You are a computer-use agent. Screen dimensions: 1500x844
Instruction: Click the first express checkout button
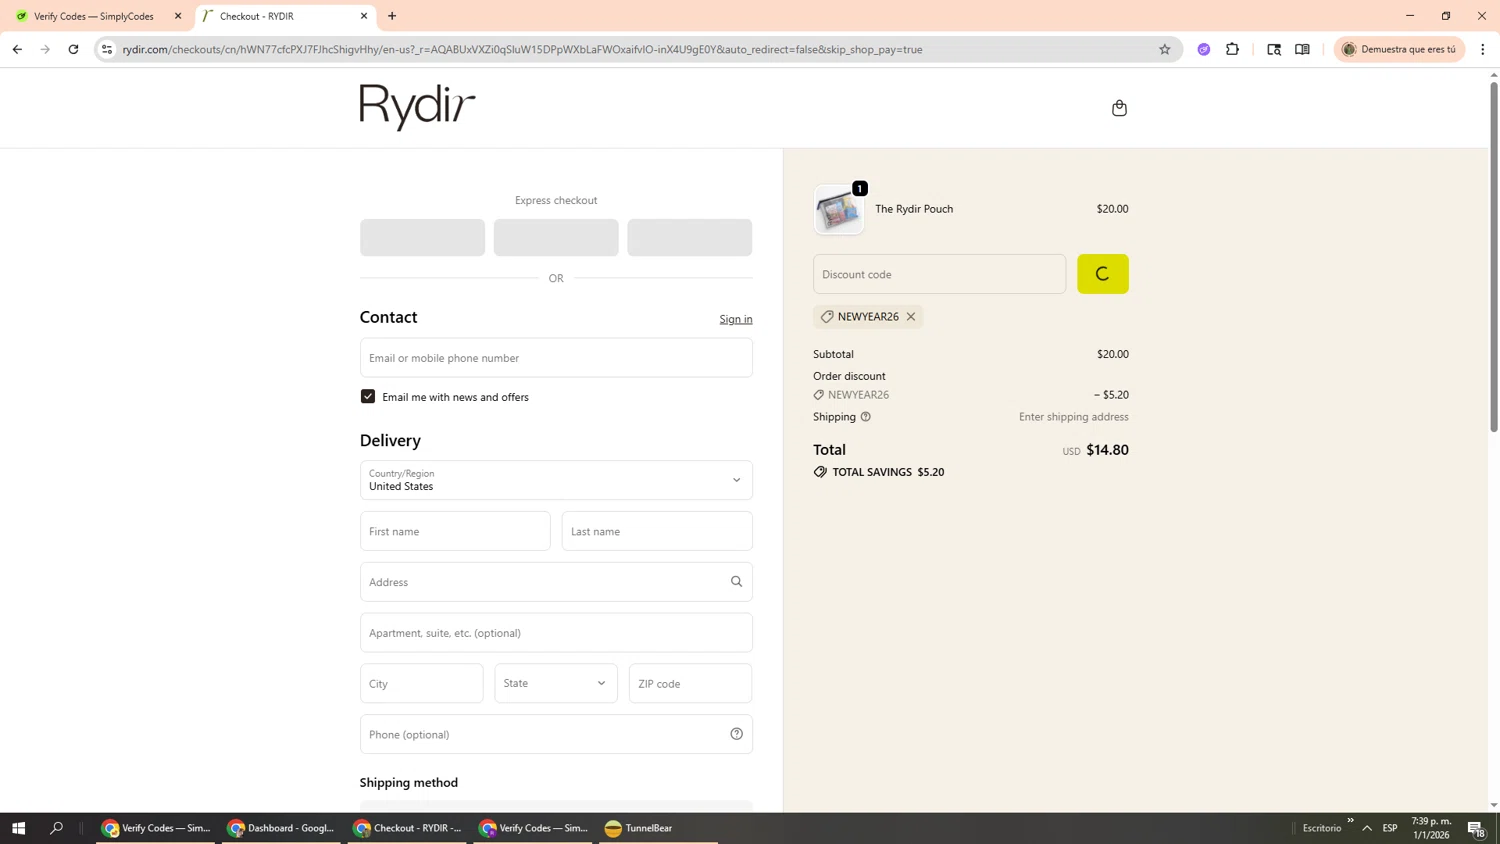pos(422,238)
